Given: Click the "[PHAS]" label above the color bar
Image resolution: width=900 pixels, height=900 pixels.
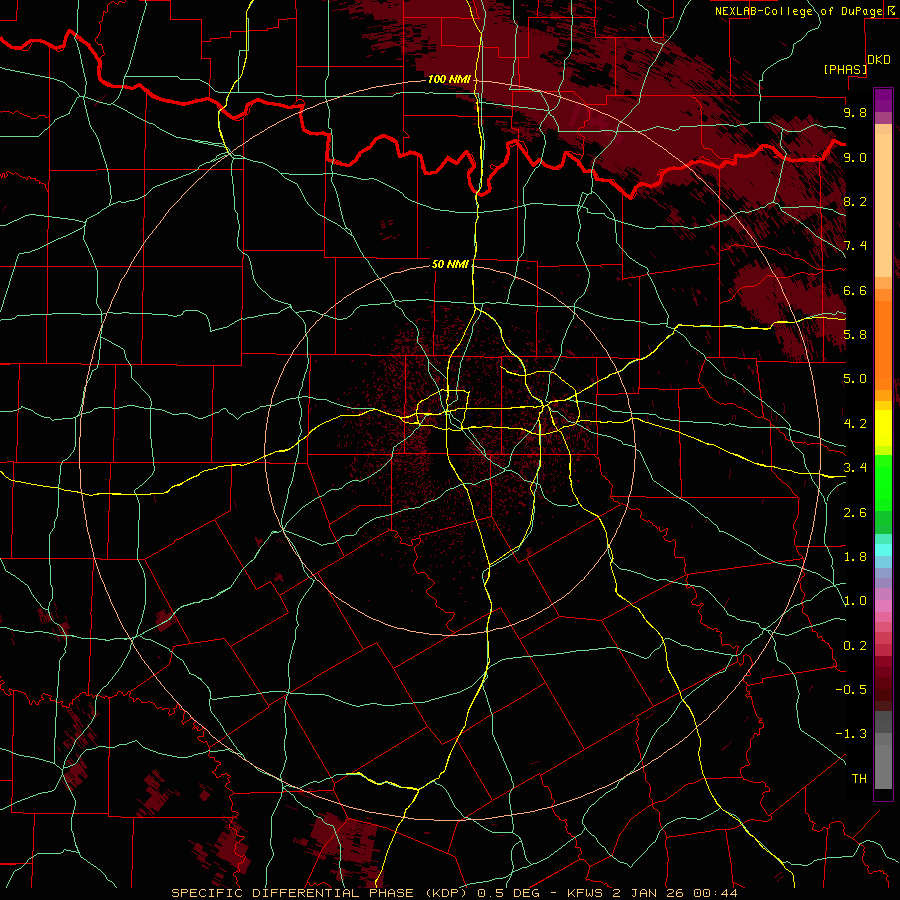Looking at the screenshot, I should 845,69.
